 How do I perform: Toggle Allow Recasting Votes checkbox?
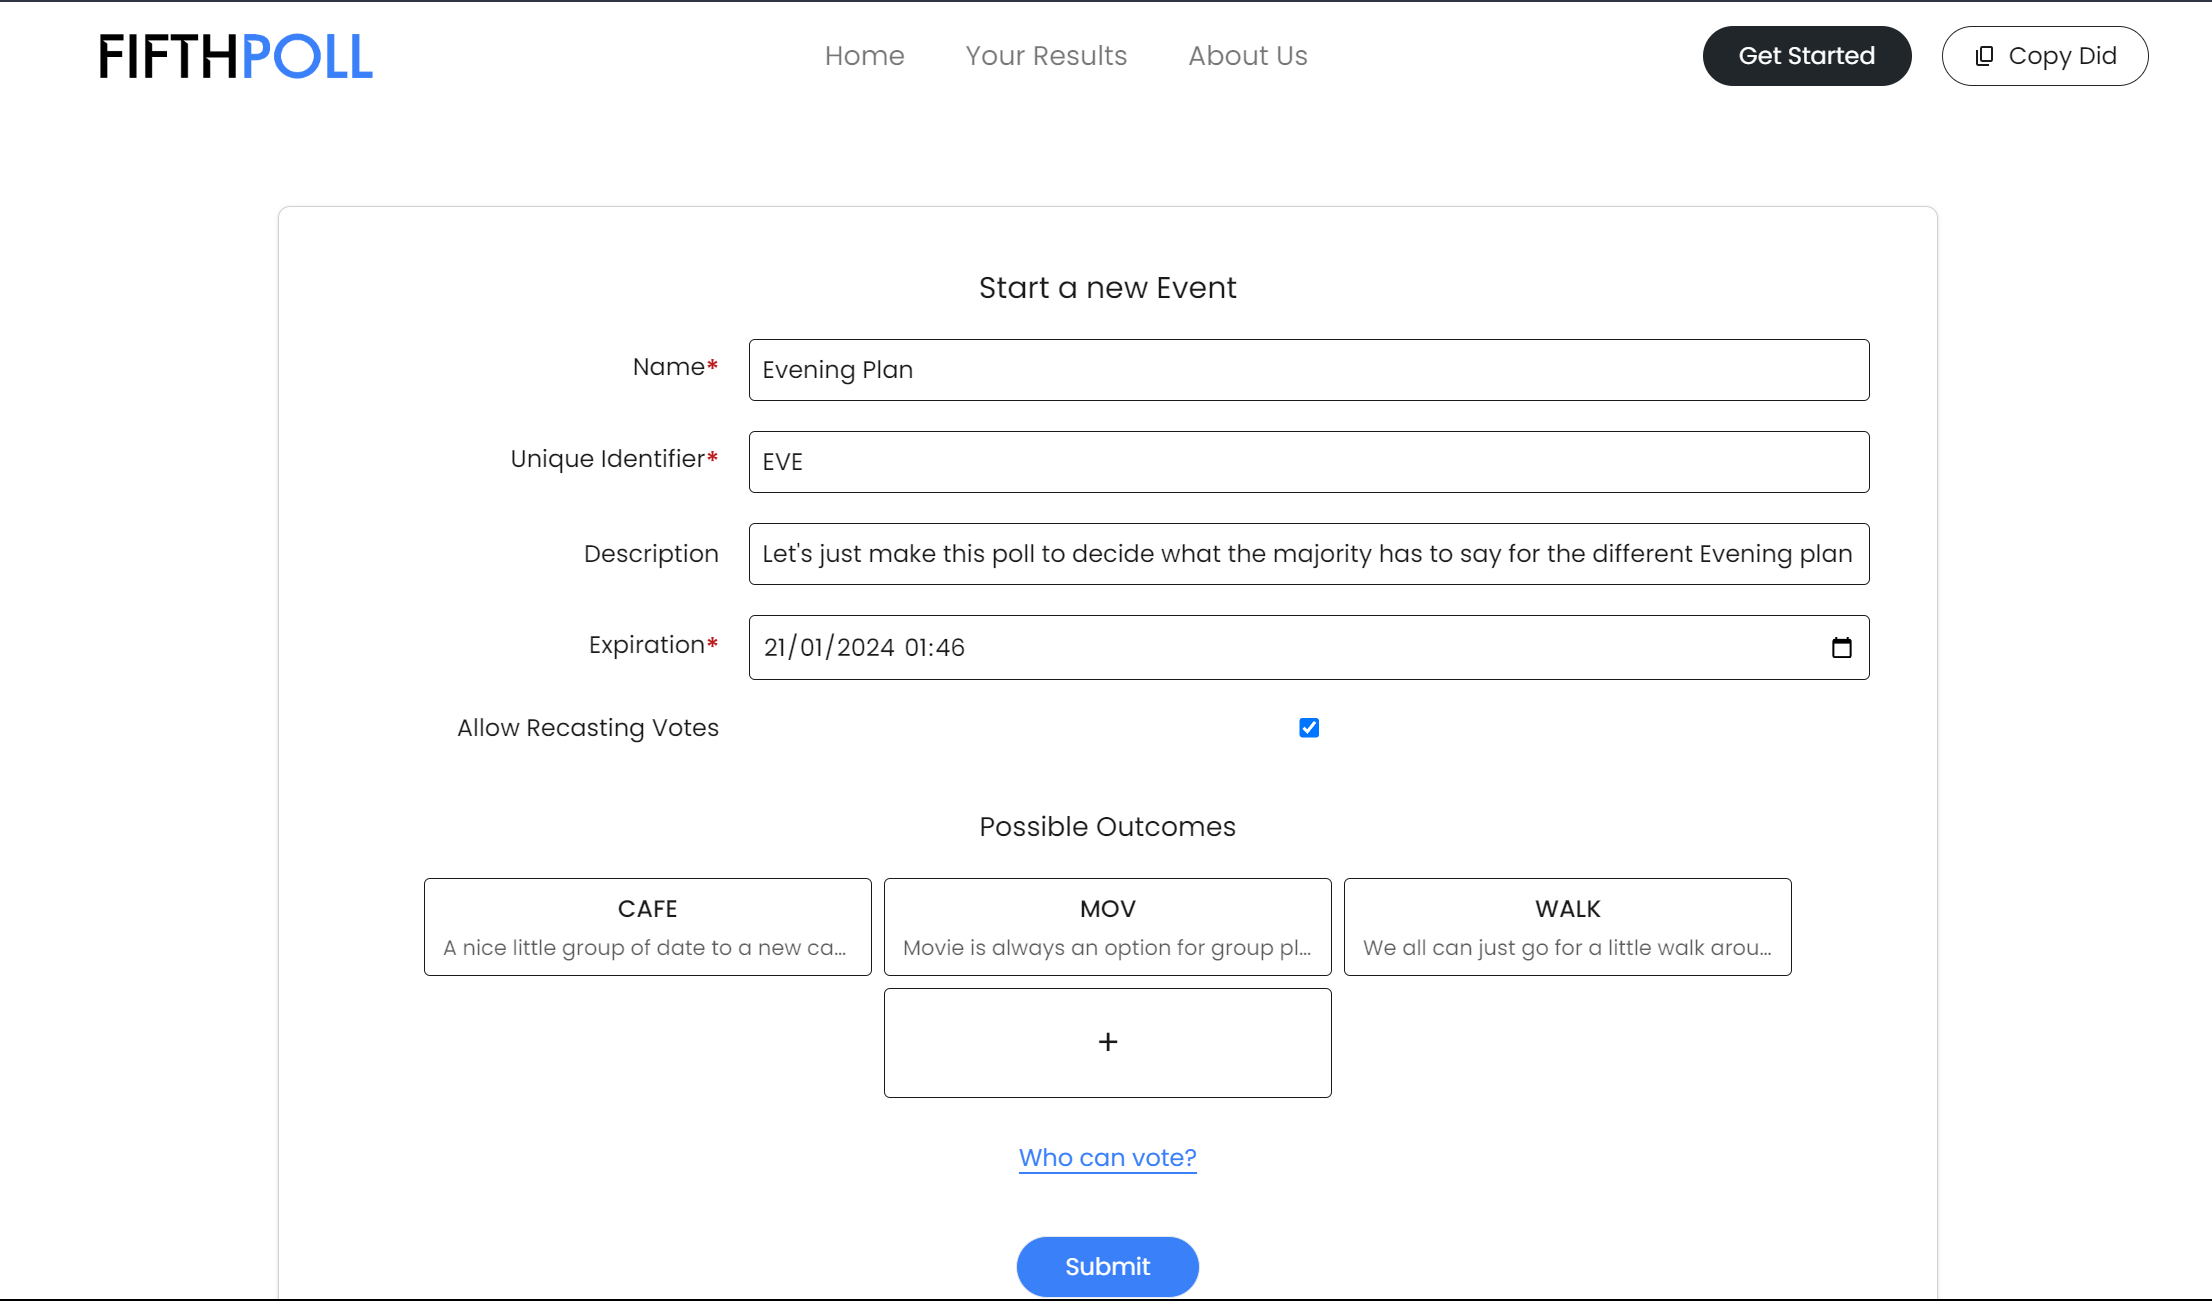[1308, 728]
